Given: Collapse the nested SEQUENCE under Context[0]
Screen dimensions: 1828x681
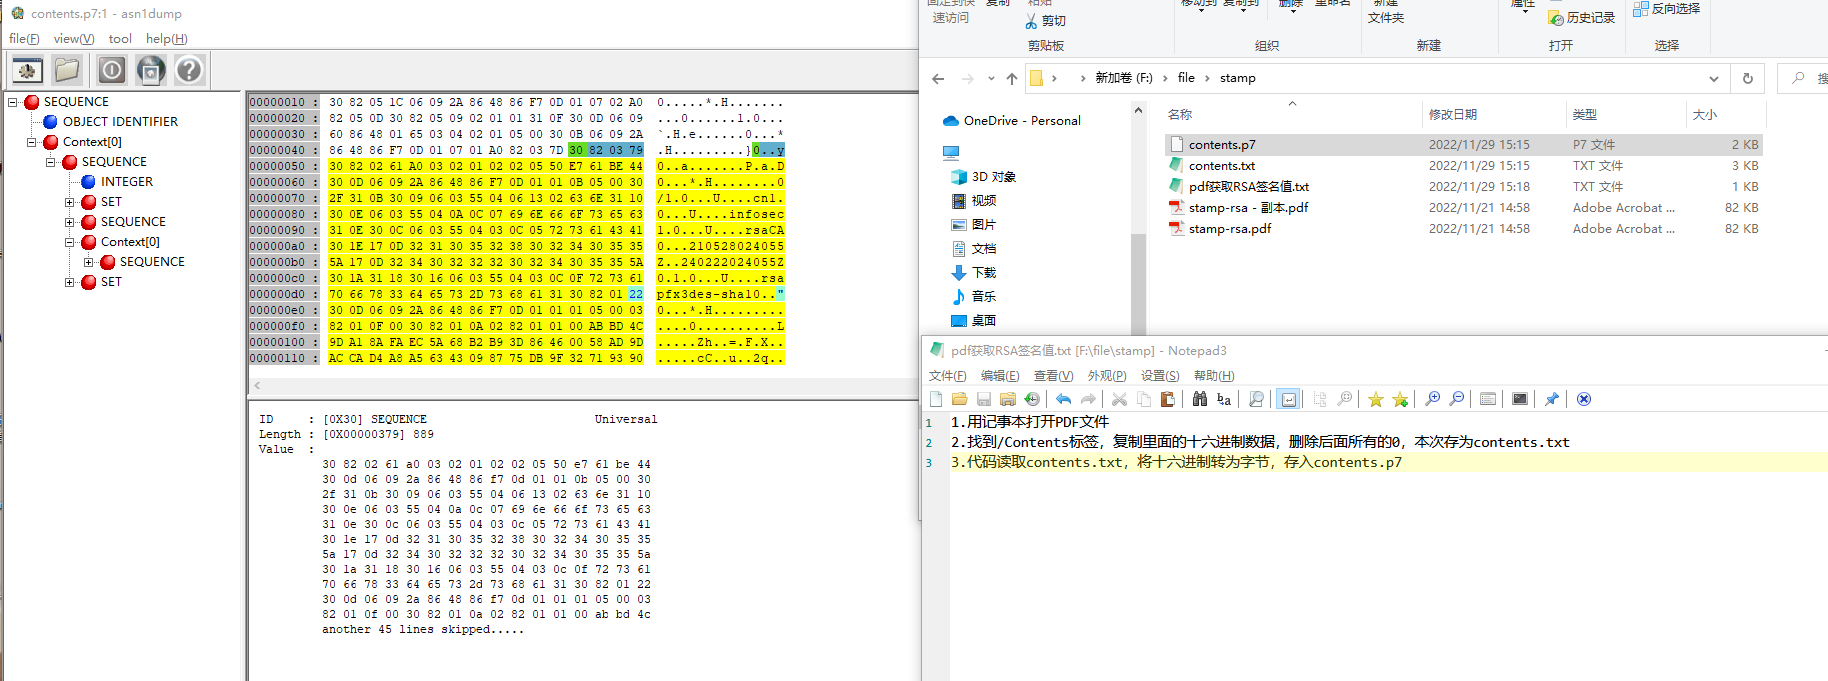Looking at the screenshot, I should point(51,162).
